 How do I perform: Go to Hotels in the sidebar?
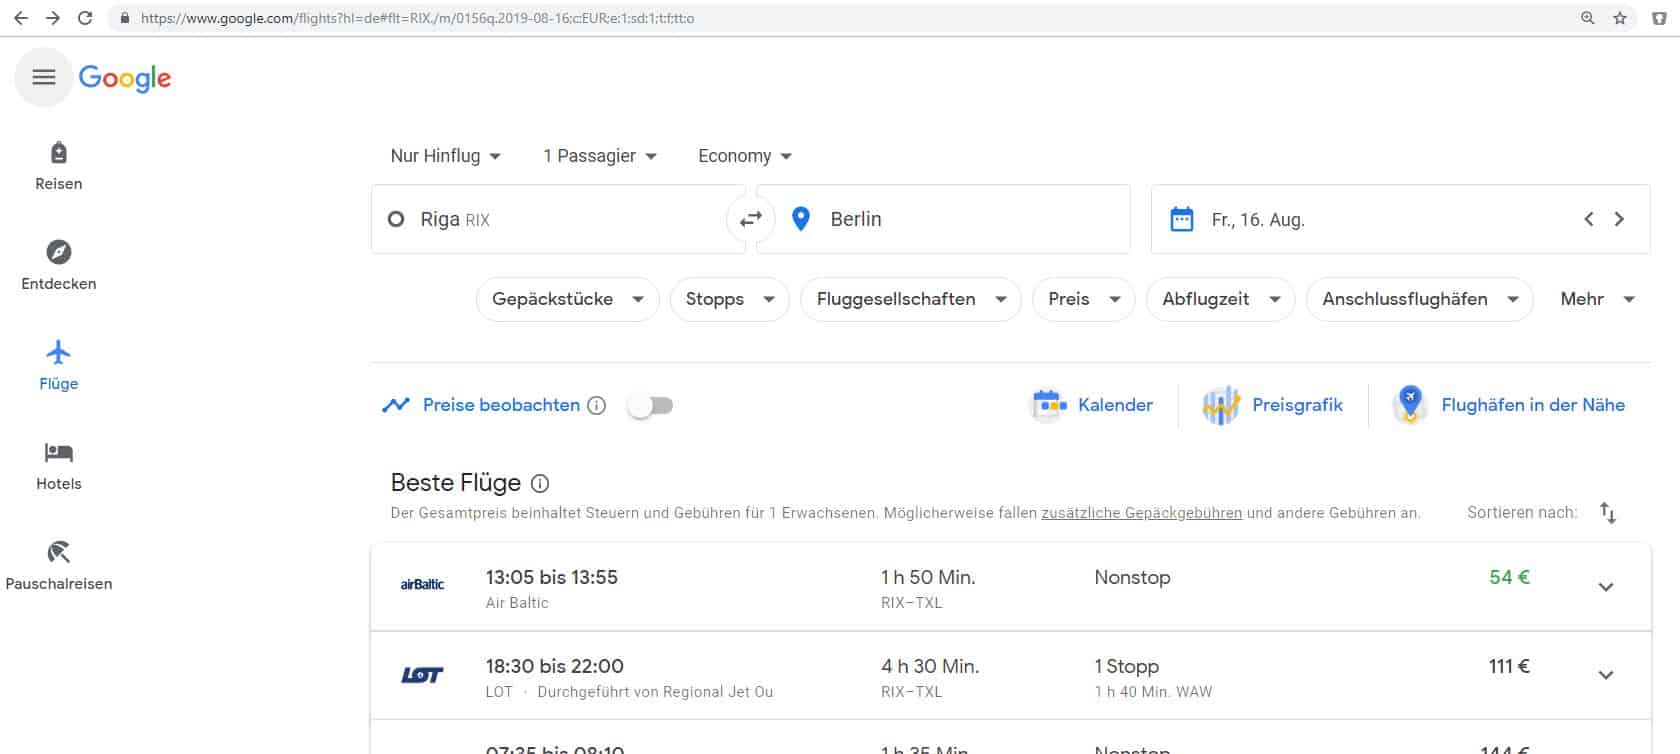point(59,466)
